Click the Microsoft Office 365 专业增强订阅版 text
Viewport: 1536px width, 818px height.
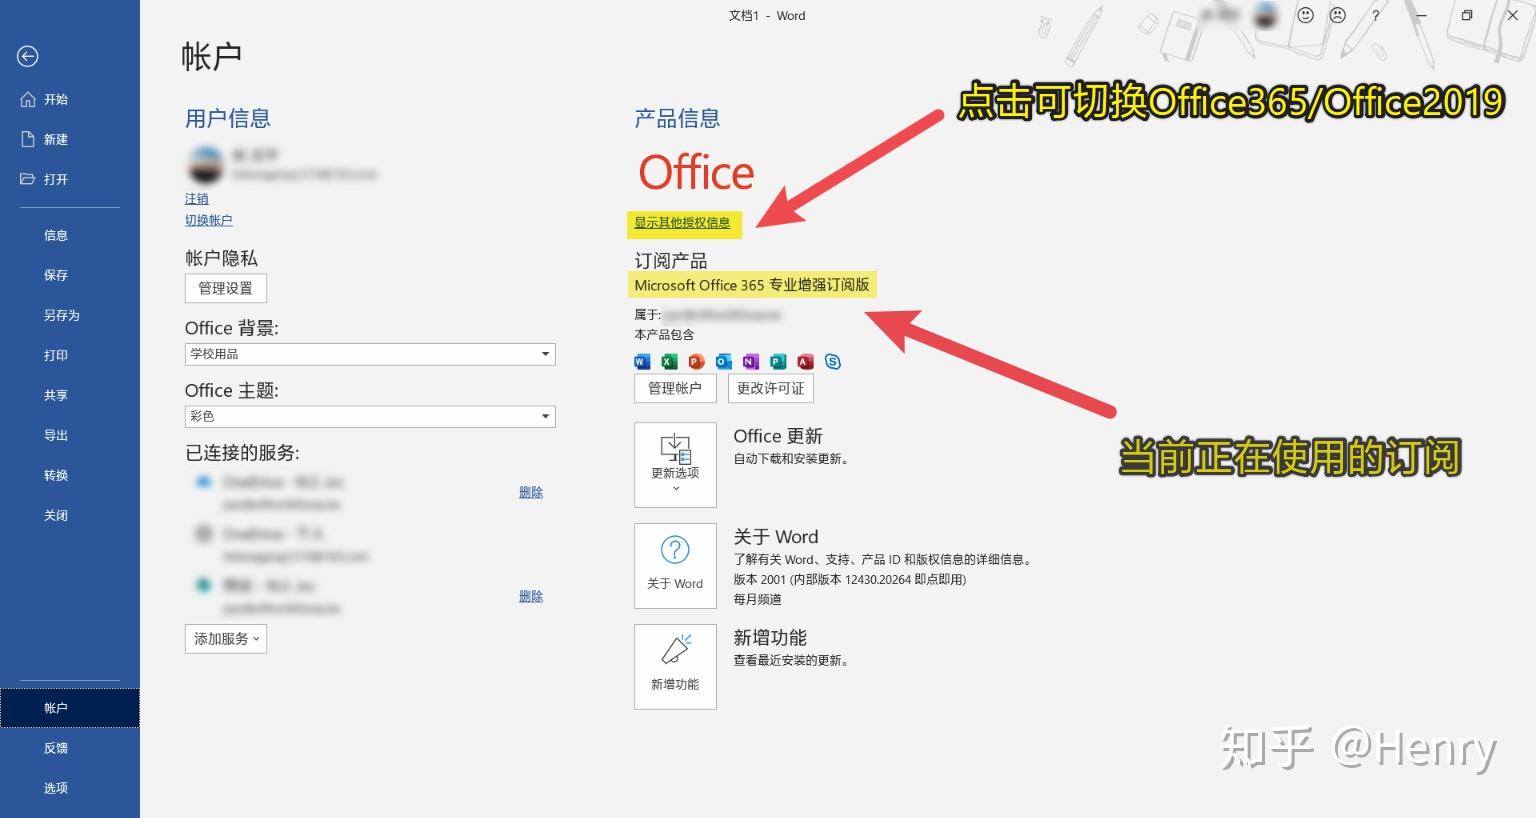click(x=752, y=285)
